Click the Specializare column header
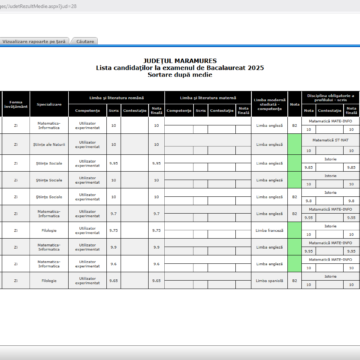Viewport: 360px width, 360px height. click(x=49, y=104)
